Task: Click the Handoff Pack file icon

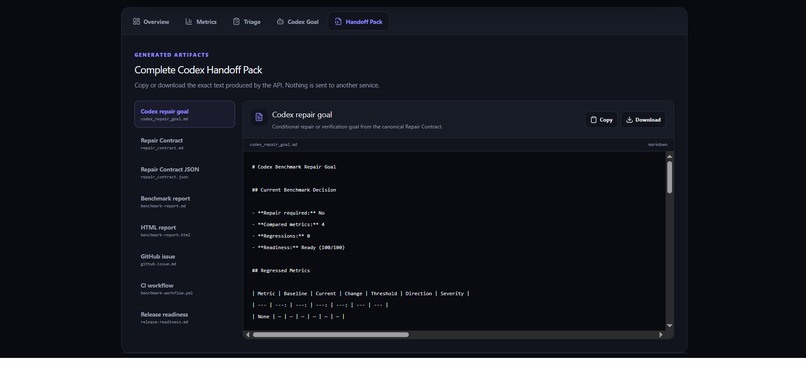Action: click(x=338, y=22)
